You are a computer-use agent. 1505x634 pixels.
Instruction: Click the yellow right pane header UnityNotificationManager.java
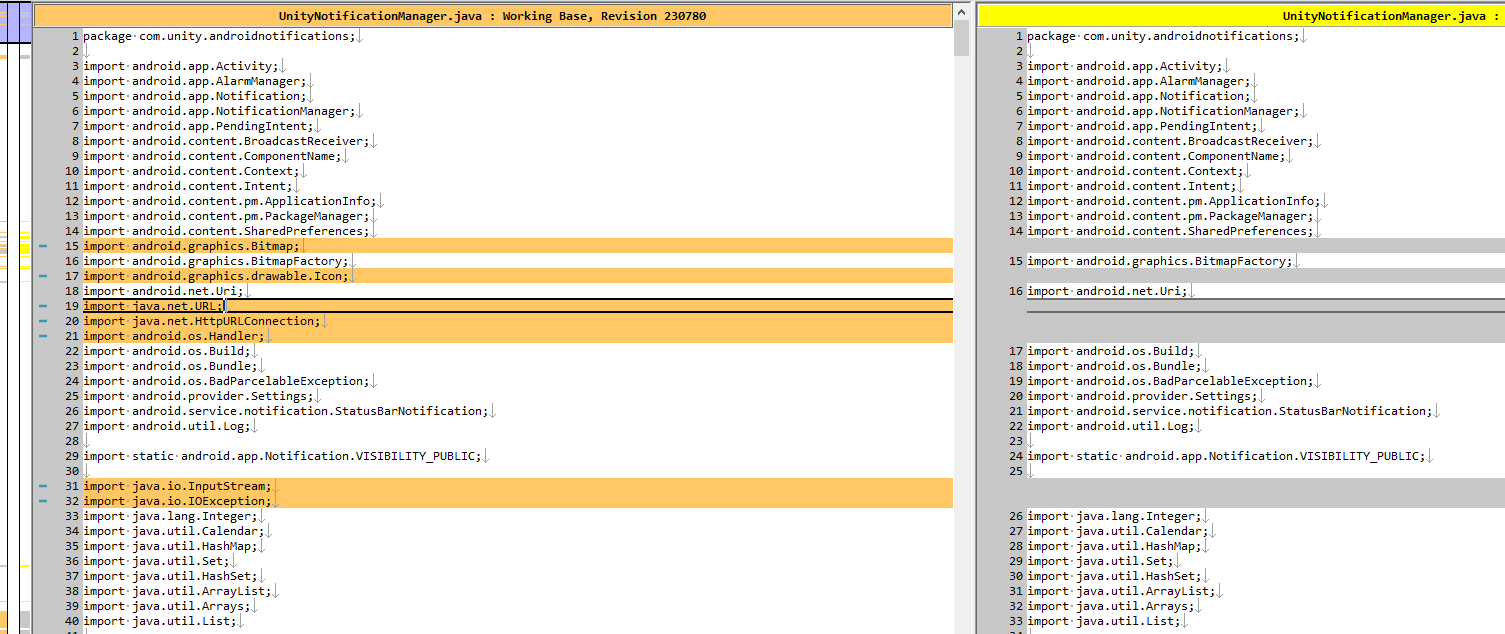pyautogui.click(x=1241, y=16)
